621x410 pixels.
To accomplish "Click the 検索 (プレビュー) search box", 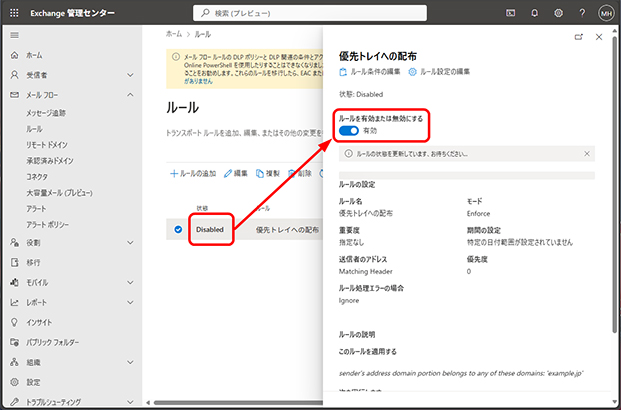I will (x=310, y=13).
